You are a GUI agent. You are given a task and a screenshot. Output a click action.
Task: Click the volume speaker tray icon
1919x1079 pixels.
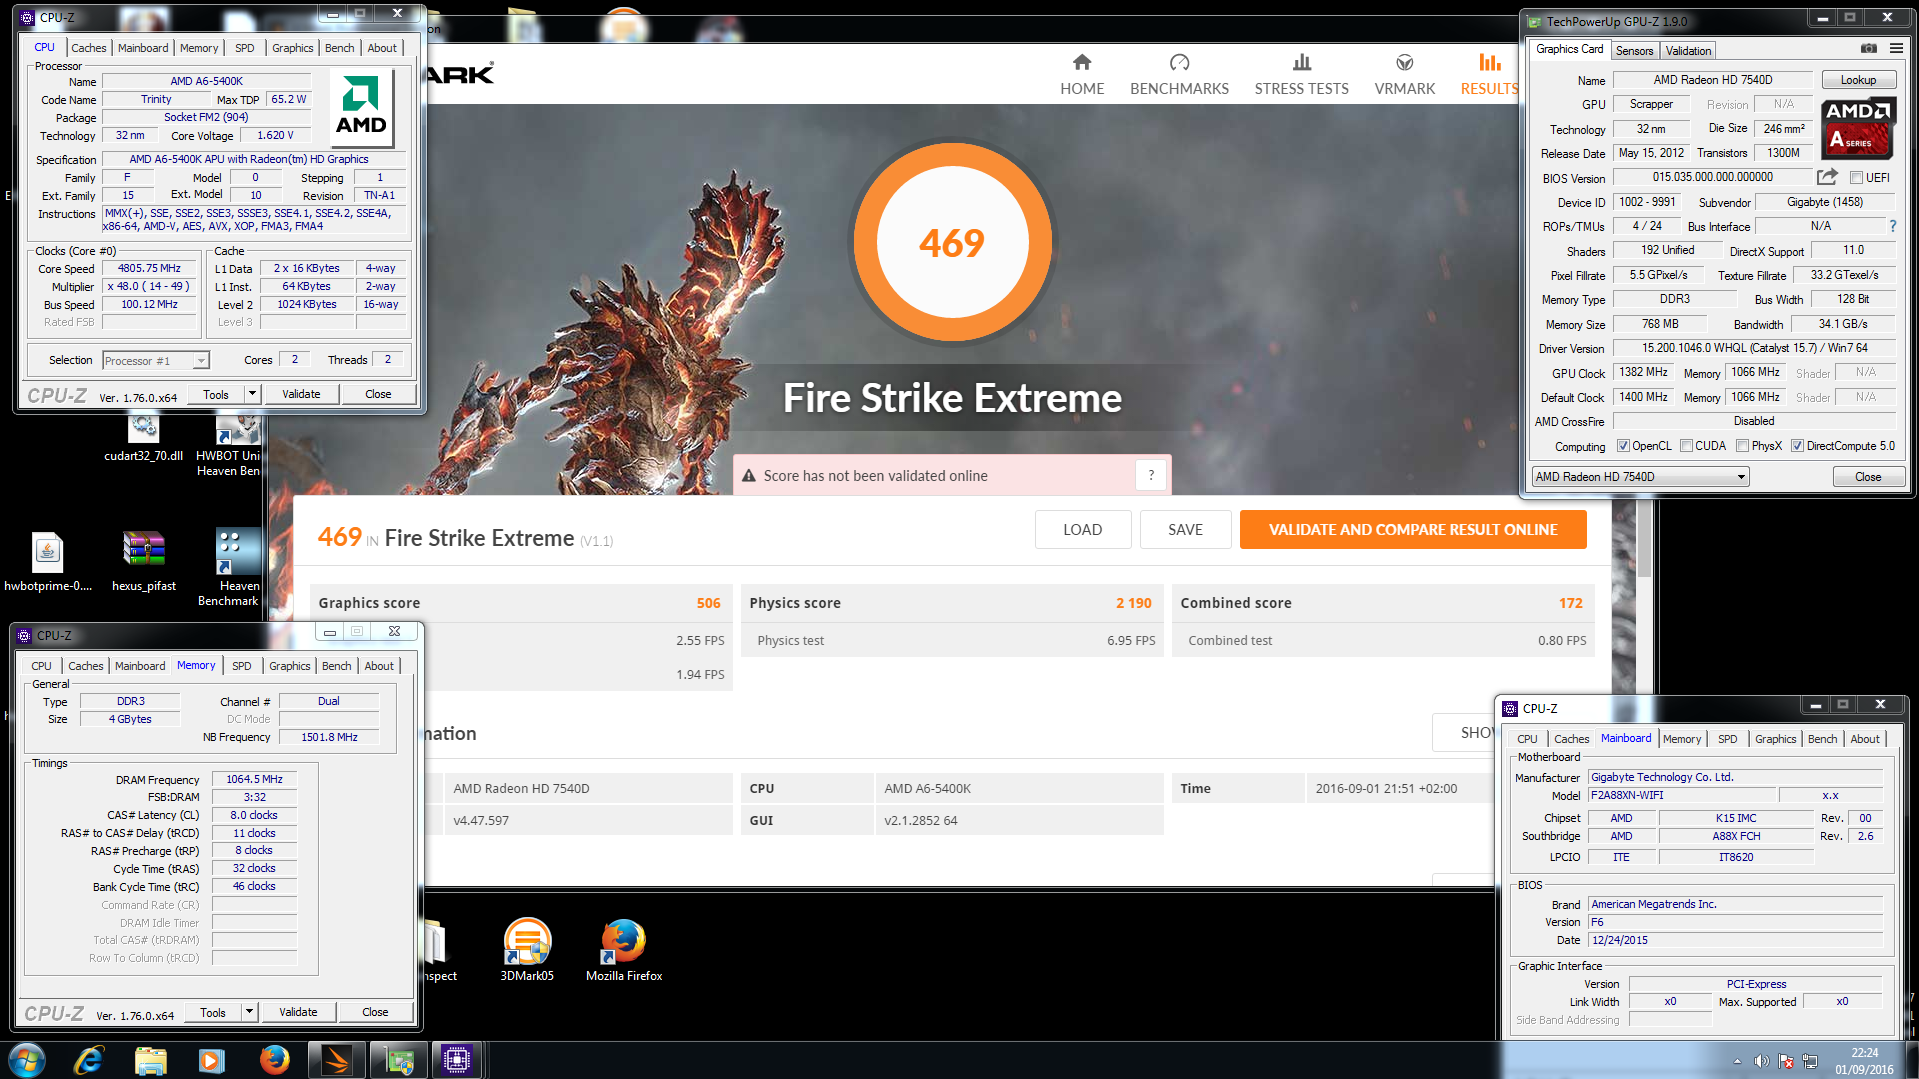[1761, 1061]
